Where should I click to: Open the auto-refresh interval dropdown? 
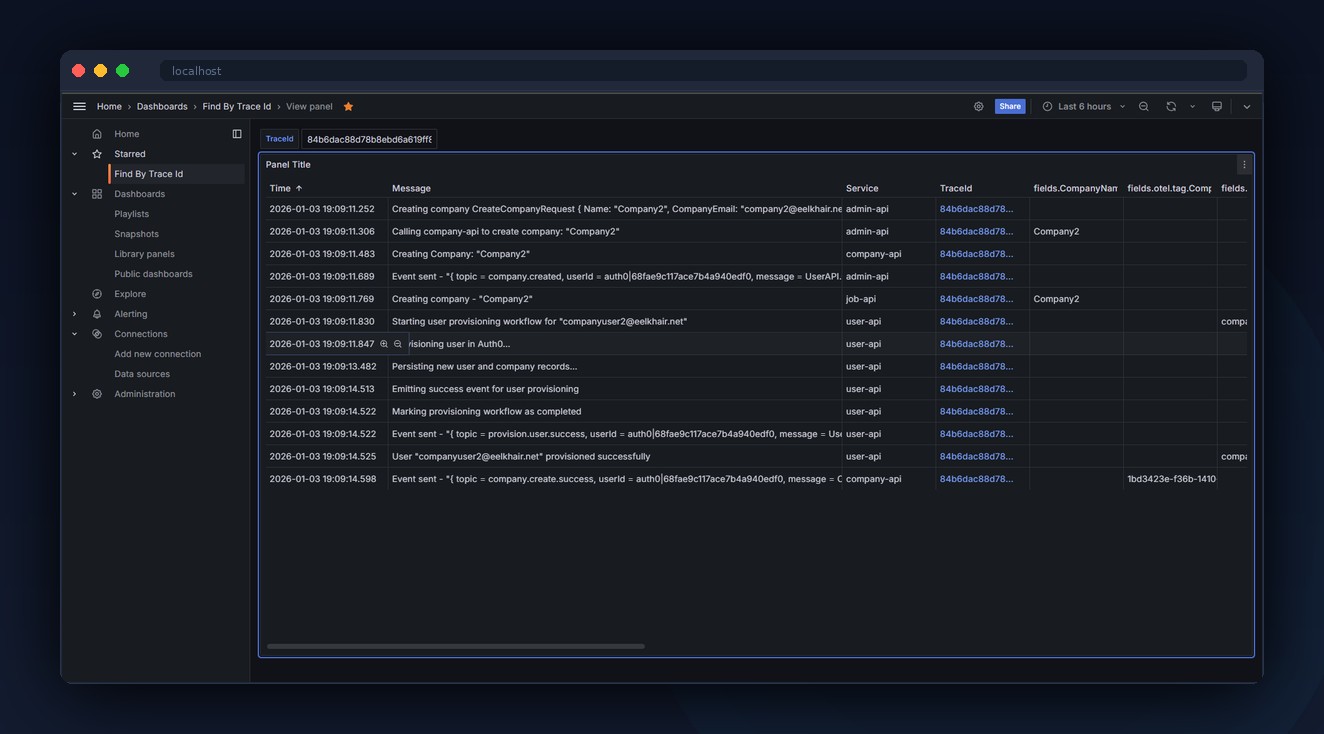(x=1191, y=106)
